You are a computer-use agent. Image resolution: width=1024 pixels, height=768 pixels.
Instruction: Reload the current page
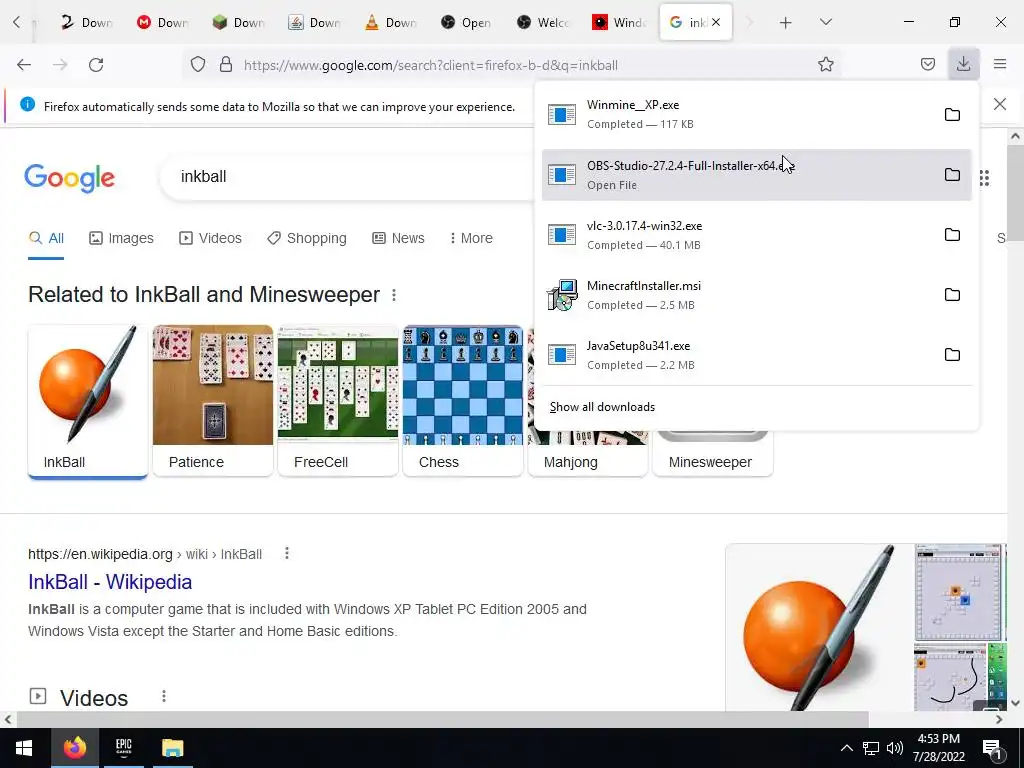coord(96,64)
